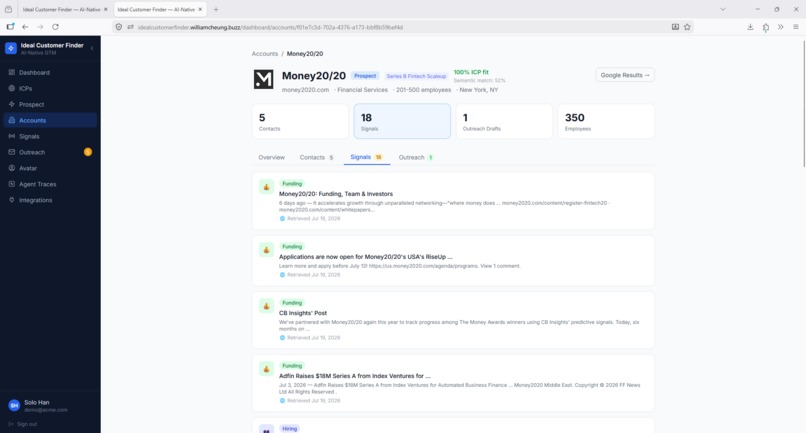Close the active Ideal Customer Finder tab

tap(200, 9)
